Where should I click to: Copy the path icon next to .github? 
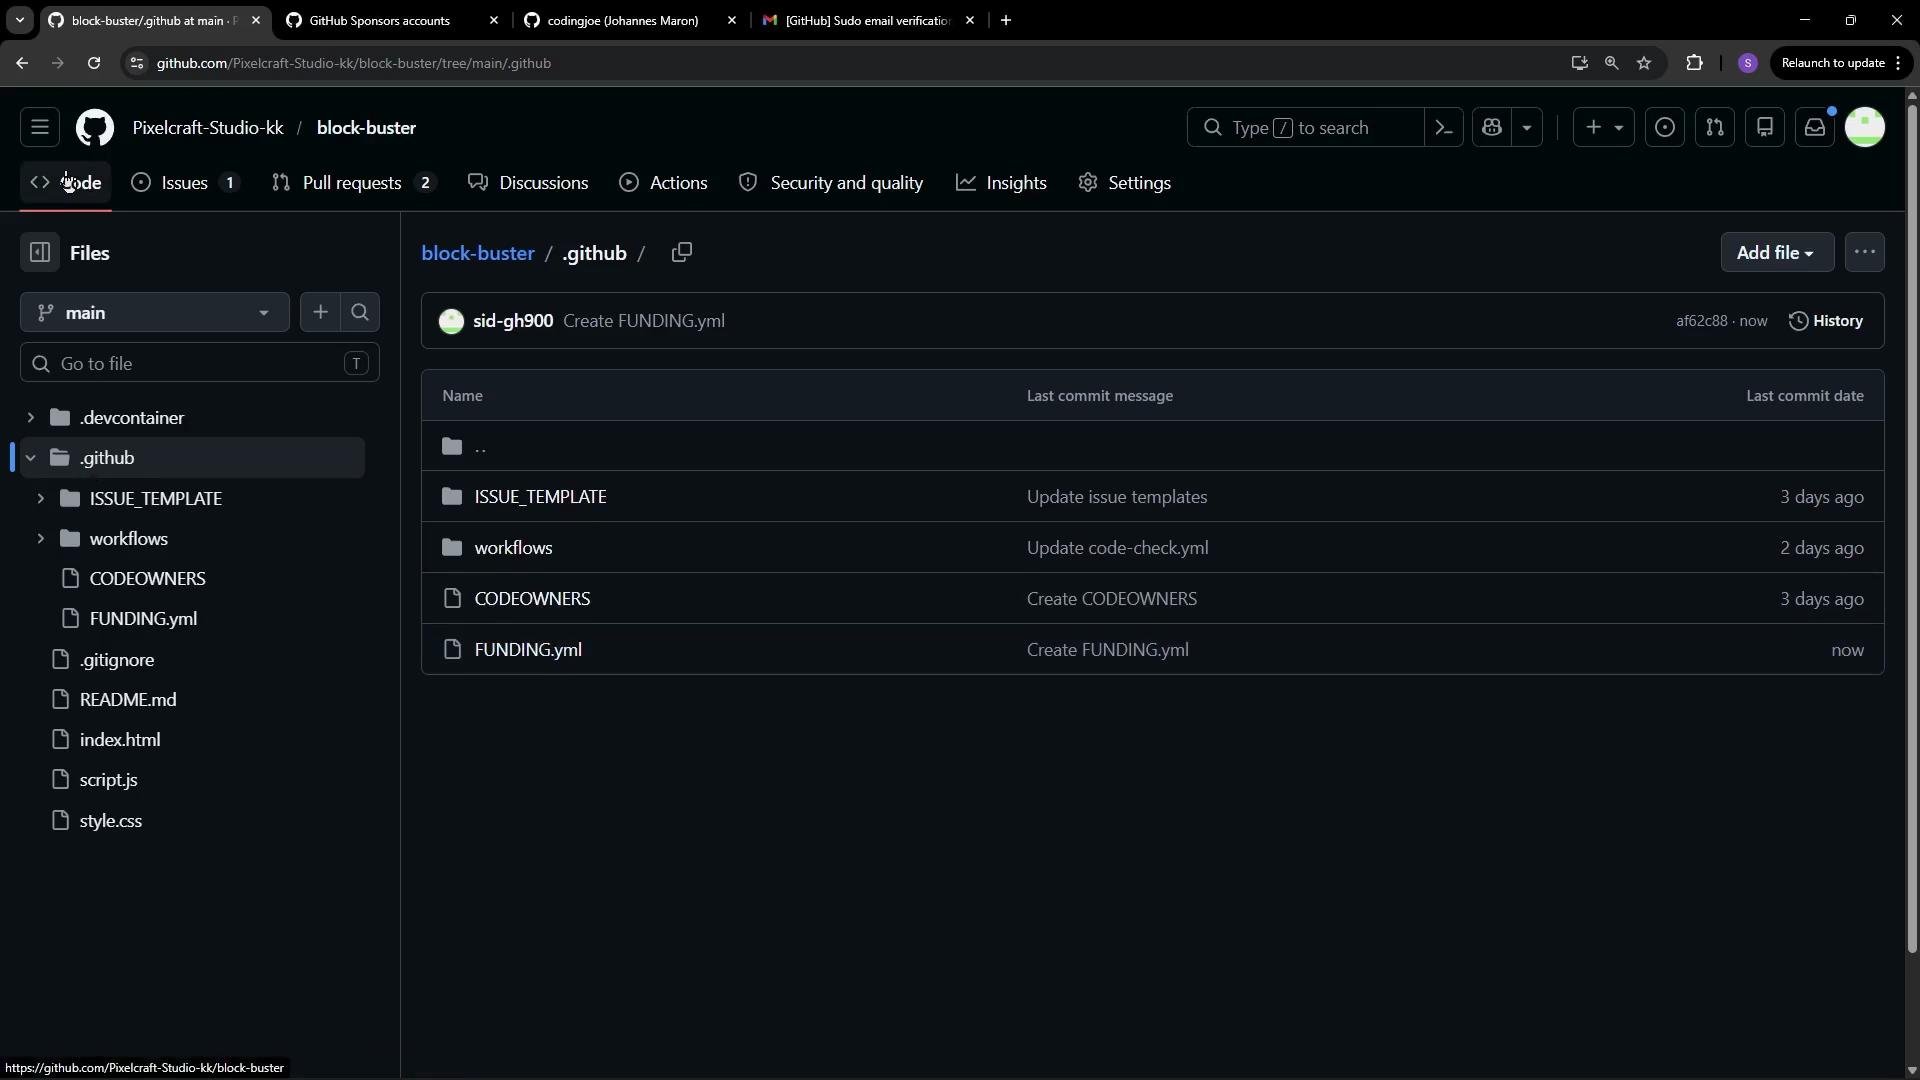(682, 253)
